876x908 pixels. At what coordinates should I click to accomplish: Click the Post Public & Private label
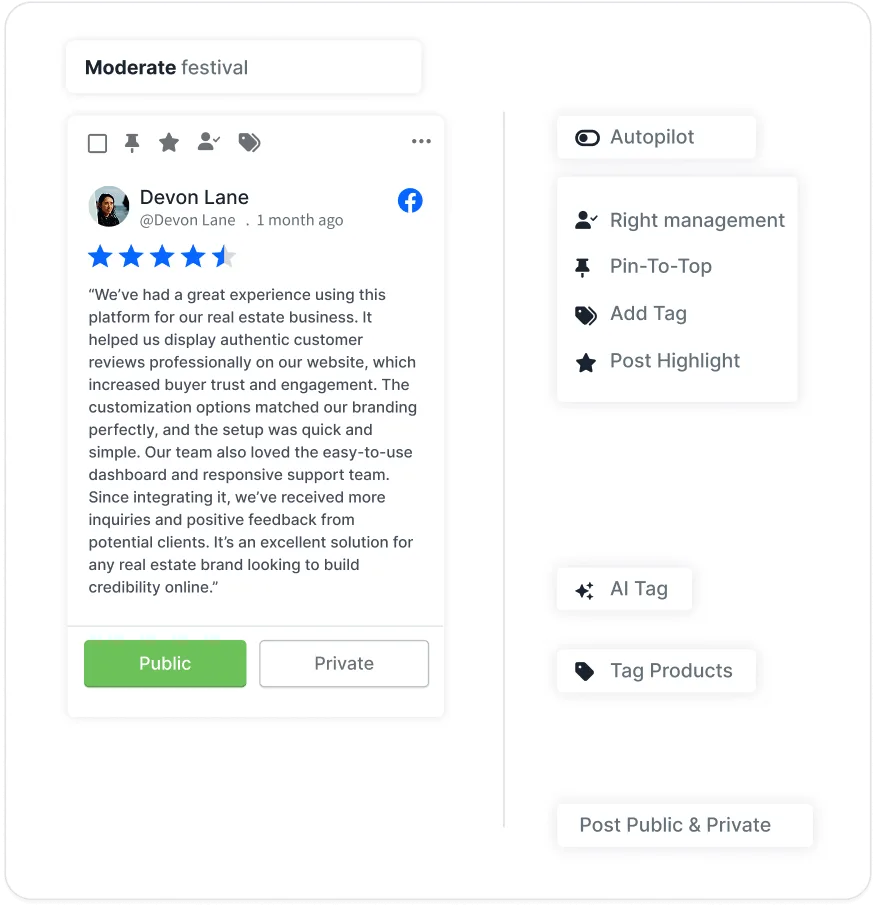(675, 825)
